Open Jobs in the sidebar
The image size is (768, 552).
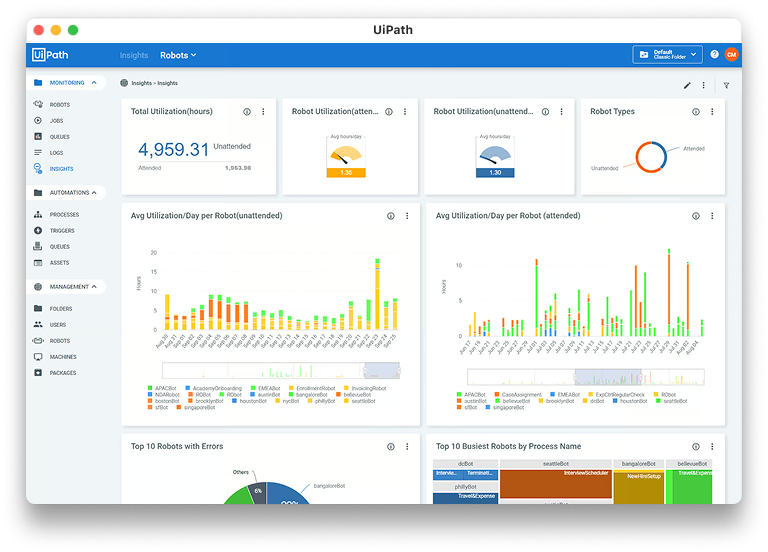(x=56, y=120)
